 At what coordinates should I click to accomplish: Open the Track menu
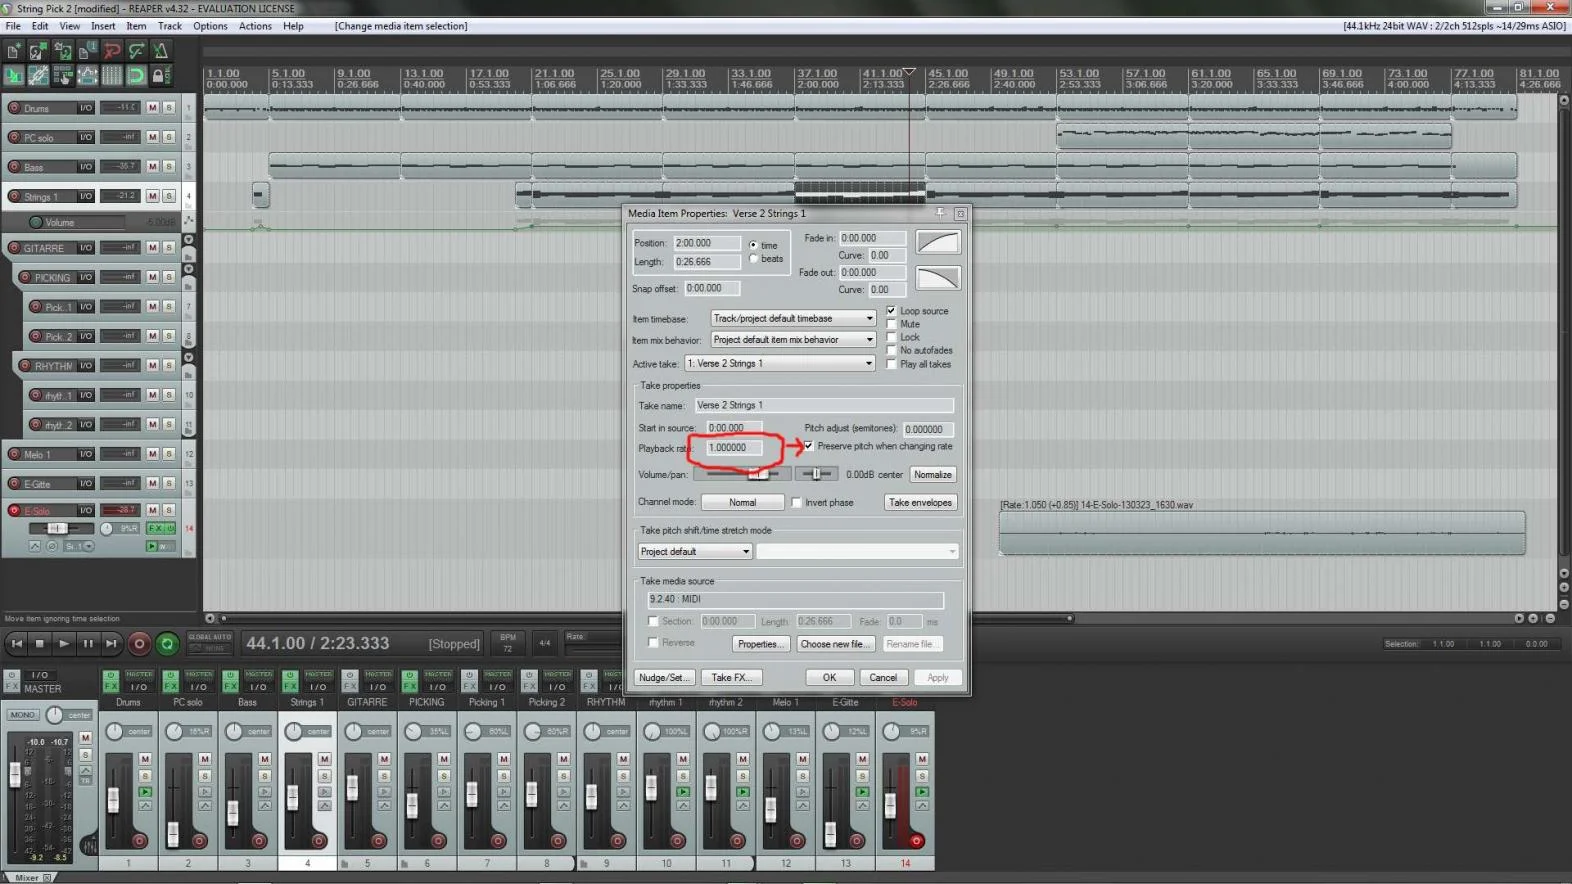170,26
